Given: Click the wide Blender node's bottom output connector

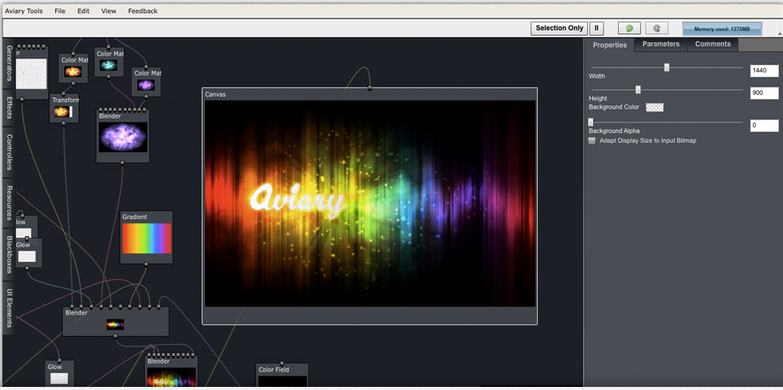Looking at the screenshot, I should tap(116, 336).
